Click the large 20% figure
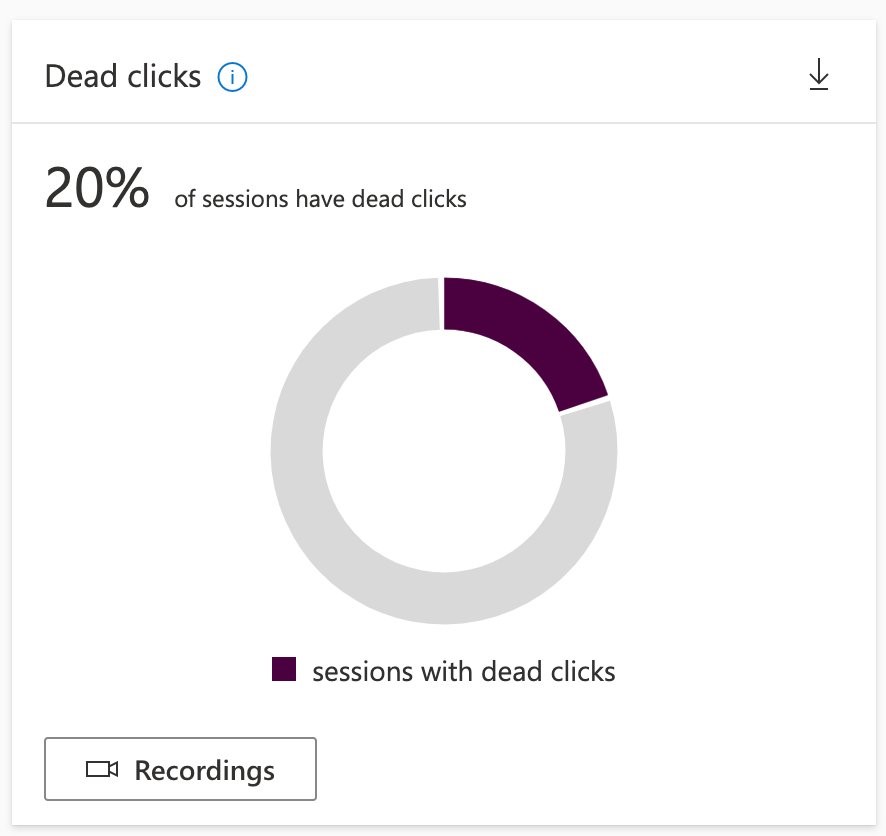This screenshot has width=886, height=836. (x=97, y=188)
